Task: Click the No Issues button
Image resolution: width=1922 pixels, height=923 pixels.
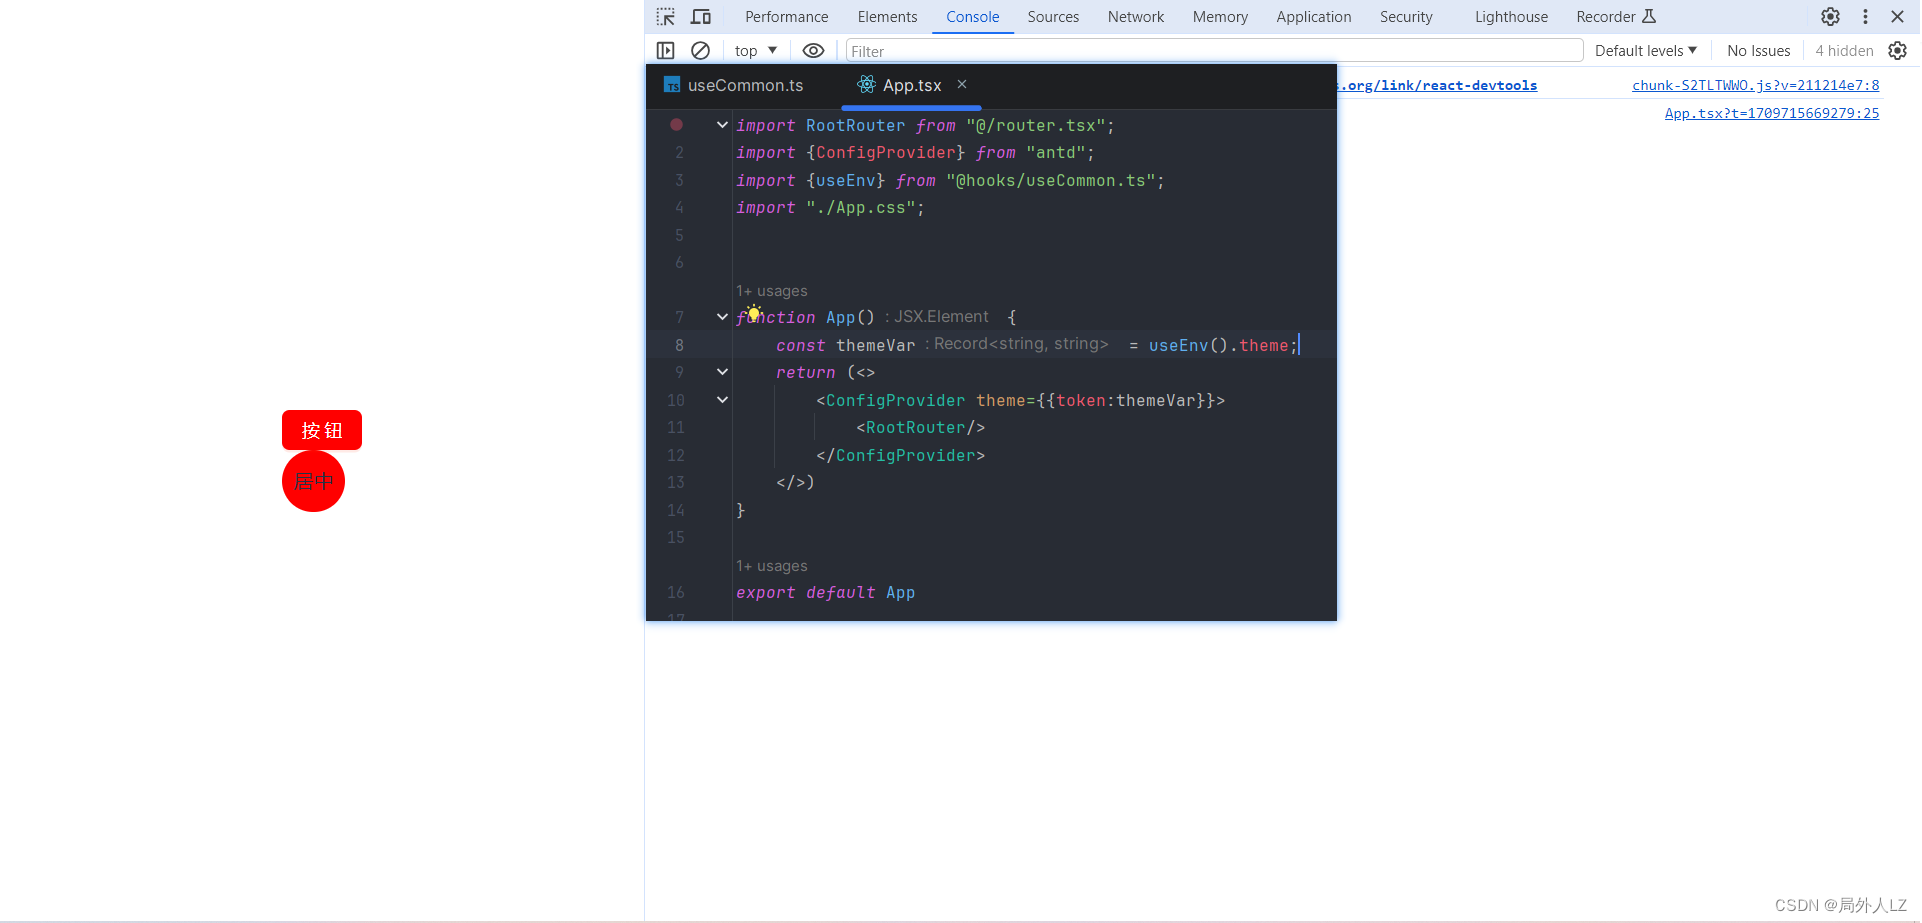Action: [x=1758, y=51]
